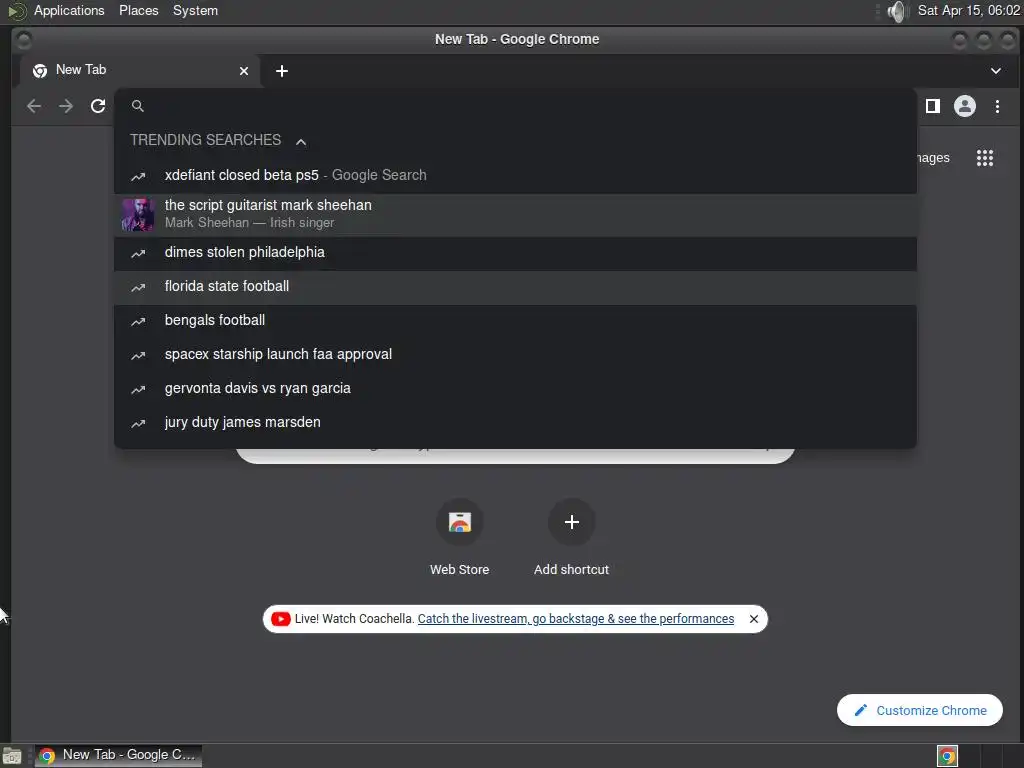Click Chrome icon in bottom-right tray

[948, 756]
